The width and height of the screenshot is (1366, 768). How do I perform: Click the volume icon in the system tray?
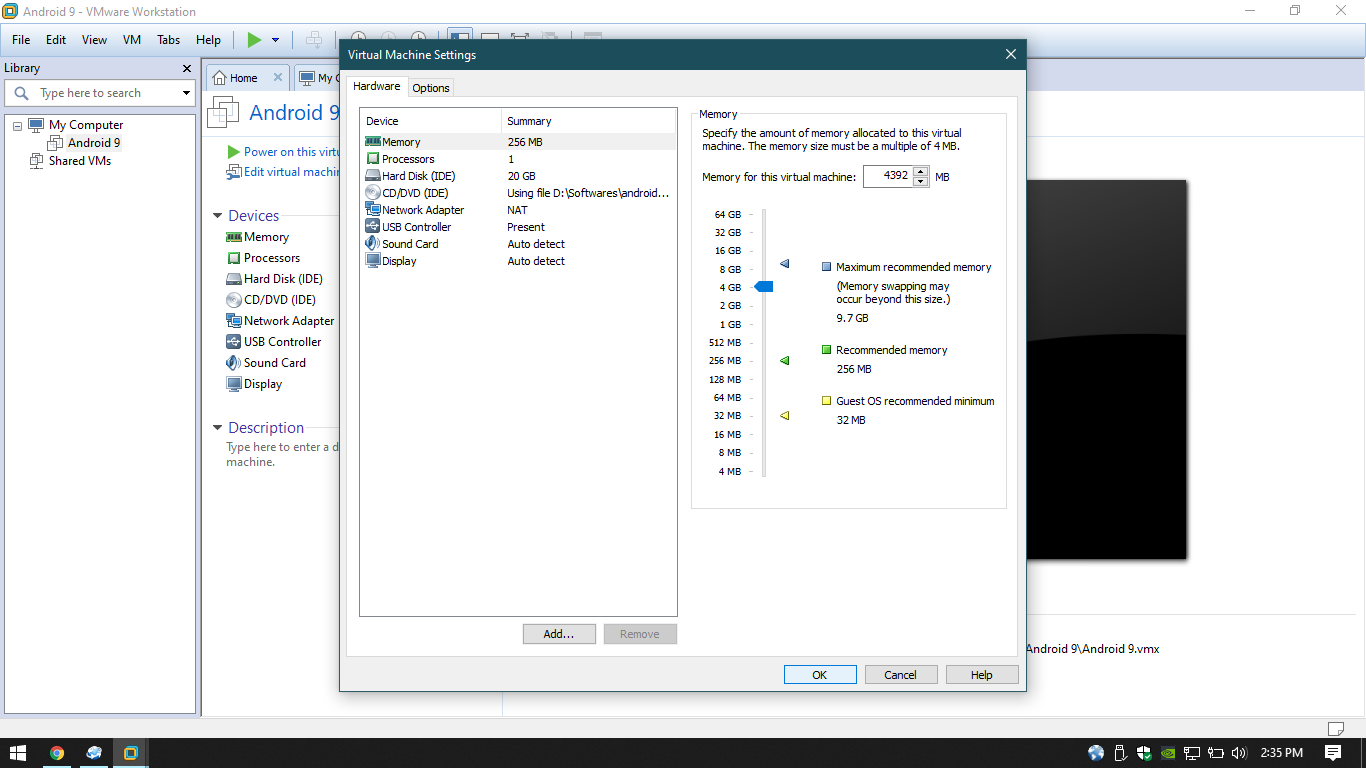[x=1238, y=752]
